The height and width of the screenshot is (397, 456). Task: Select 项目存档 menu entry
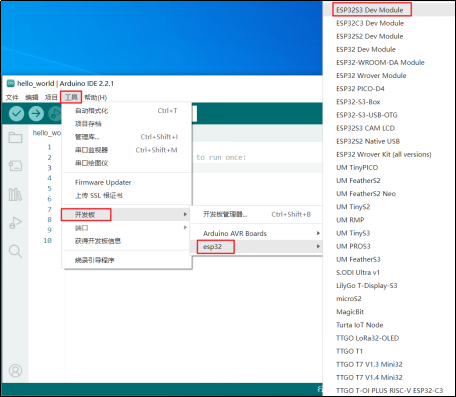pyautogui.click(x=127, y=124)
